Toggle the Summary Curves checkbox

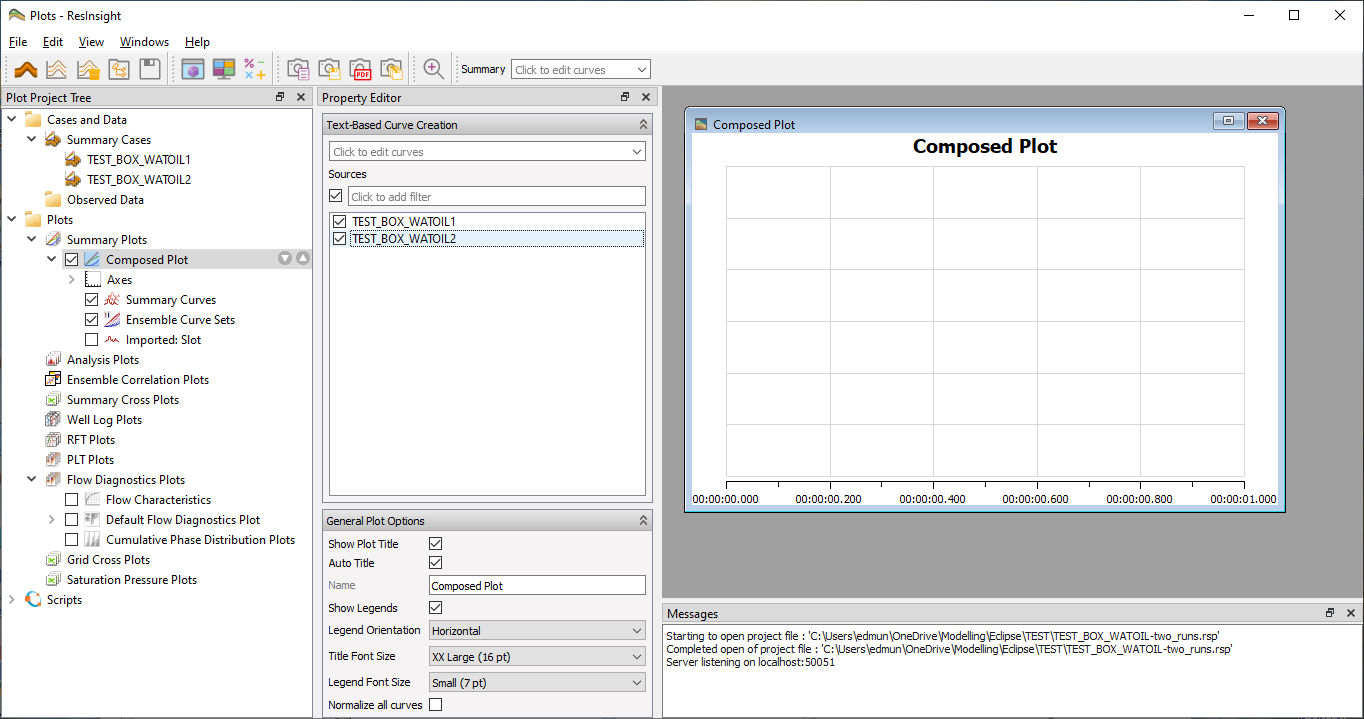pos(92,300)
